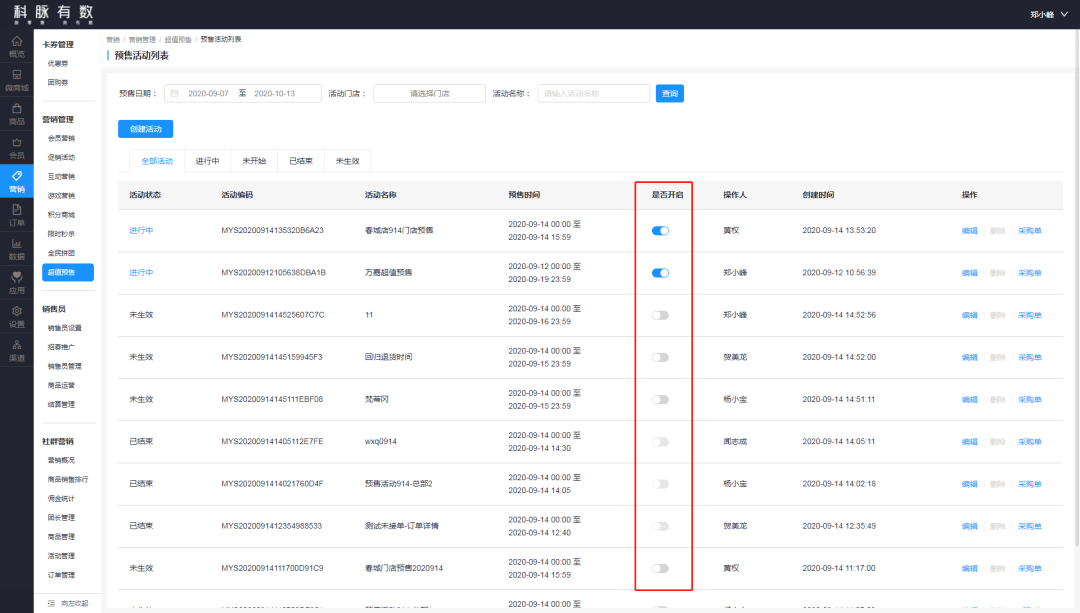Toggle the switch for wxq0914 activity
The height and width of the screenshot is (613, 1080).
pos(660,441)
